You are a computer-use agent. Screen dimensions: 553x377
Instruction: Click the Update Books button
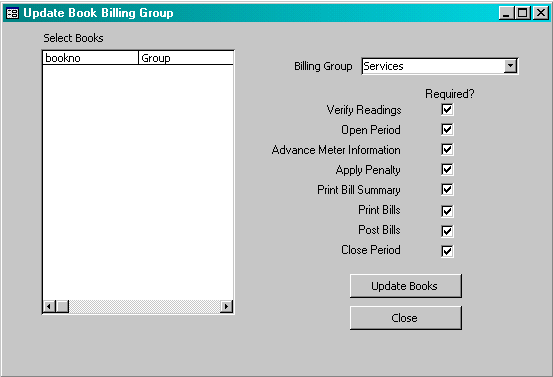[x=406, y=286]
